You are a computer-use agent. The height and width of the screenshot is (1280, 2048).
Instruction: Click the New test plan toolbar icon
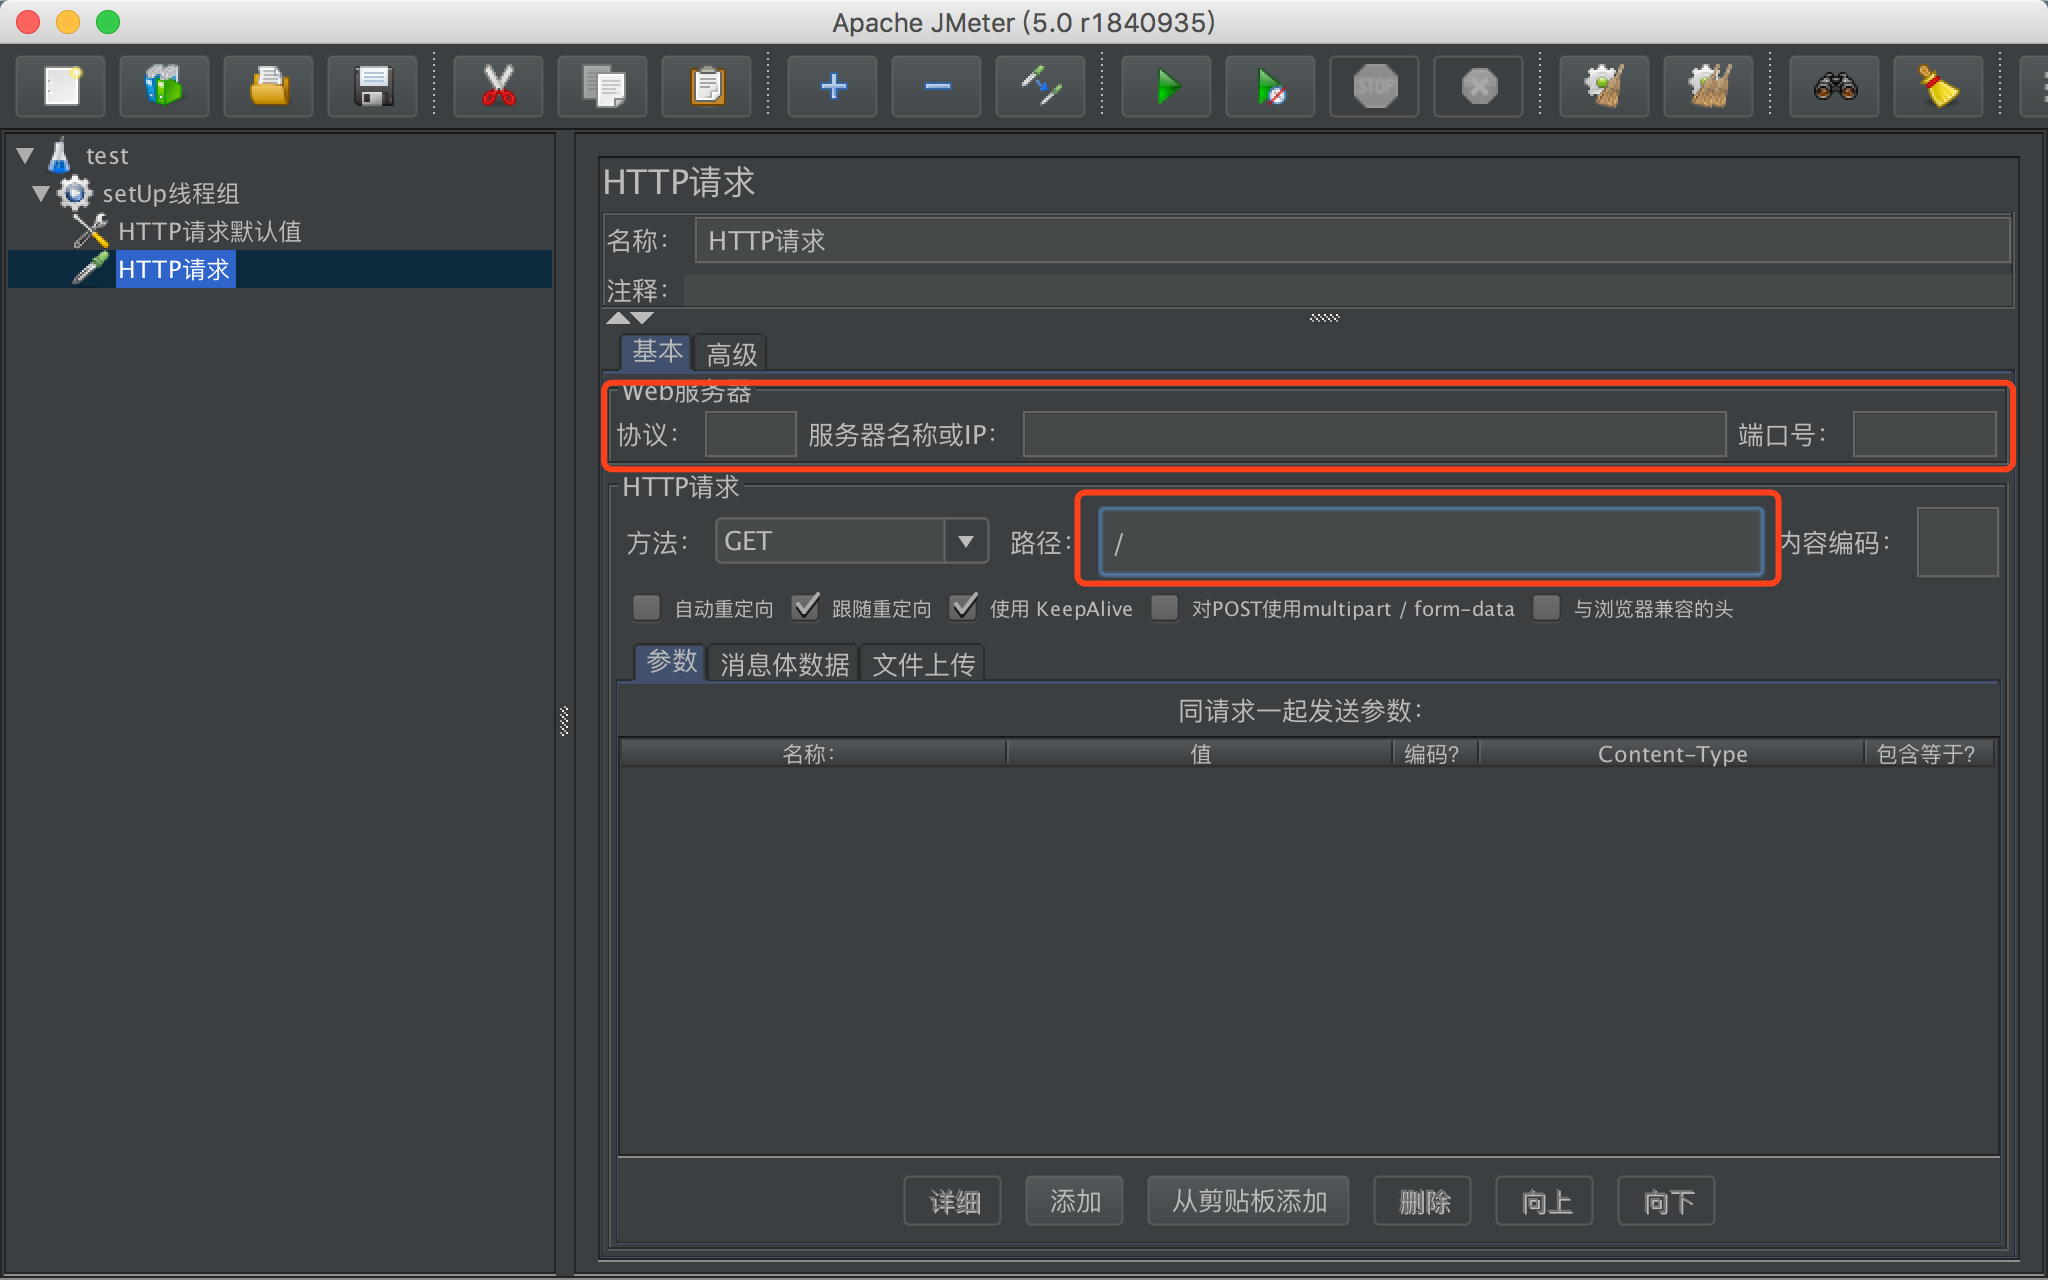[61, 86]
